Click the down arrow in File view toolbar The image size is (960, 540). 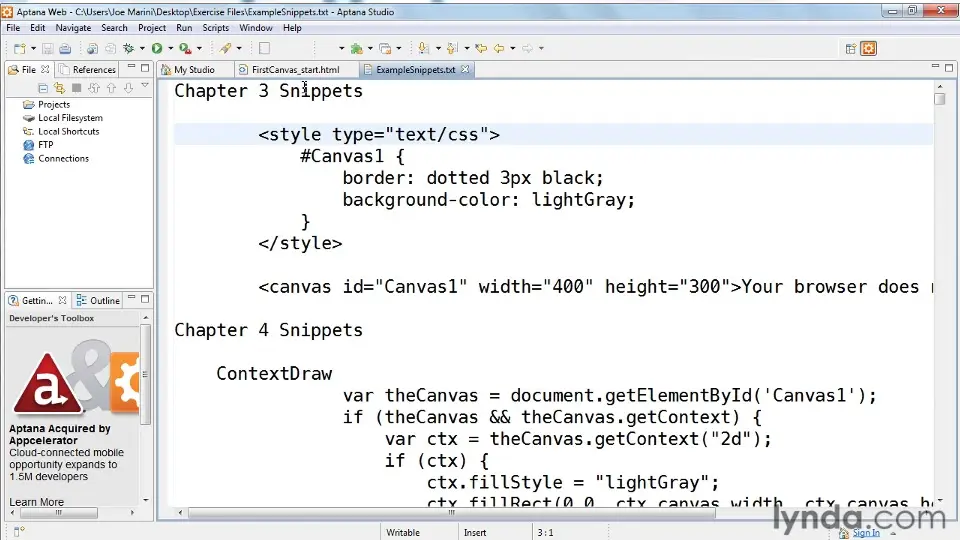[x=128, y=88]
